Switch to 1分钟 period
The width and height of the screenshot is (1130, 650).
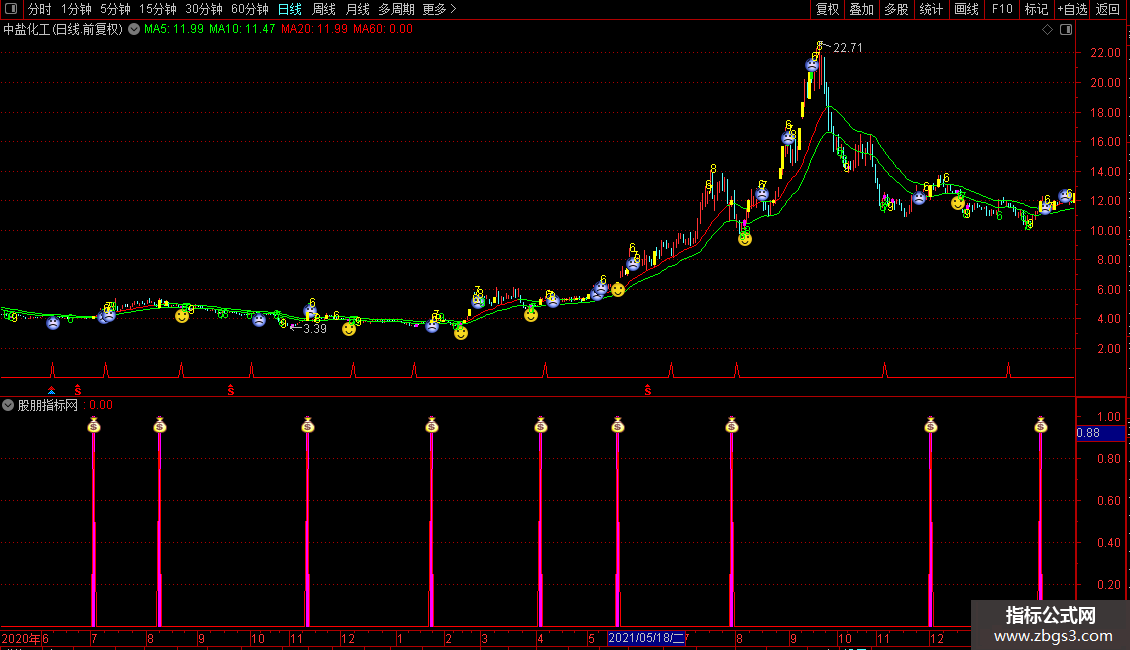click(x=76, y=9)
